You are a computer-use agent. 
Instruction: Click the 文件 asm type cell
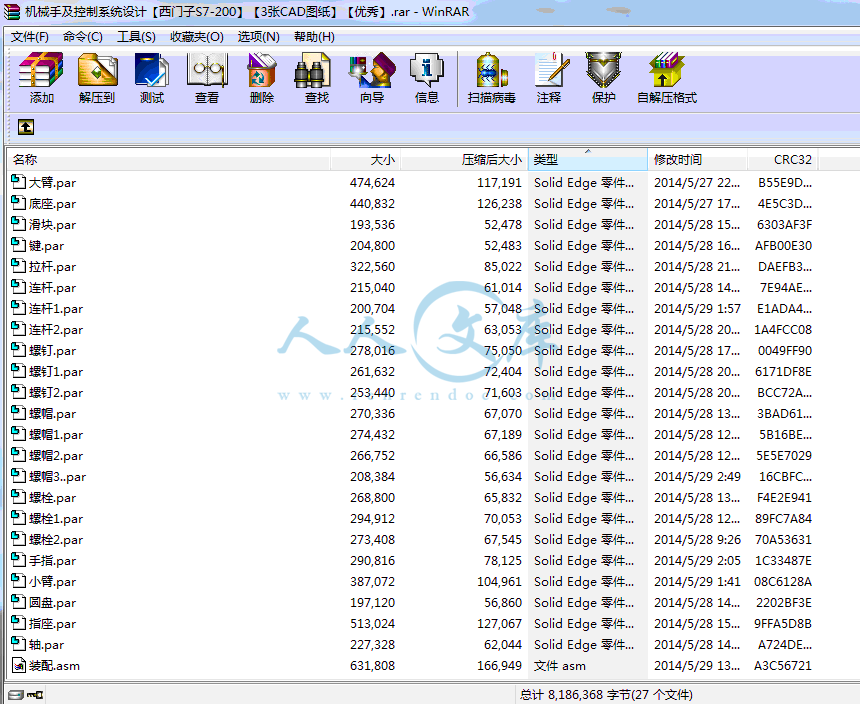pyautogui.click(x=559, y=666)
